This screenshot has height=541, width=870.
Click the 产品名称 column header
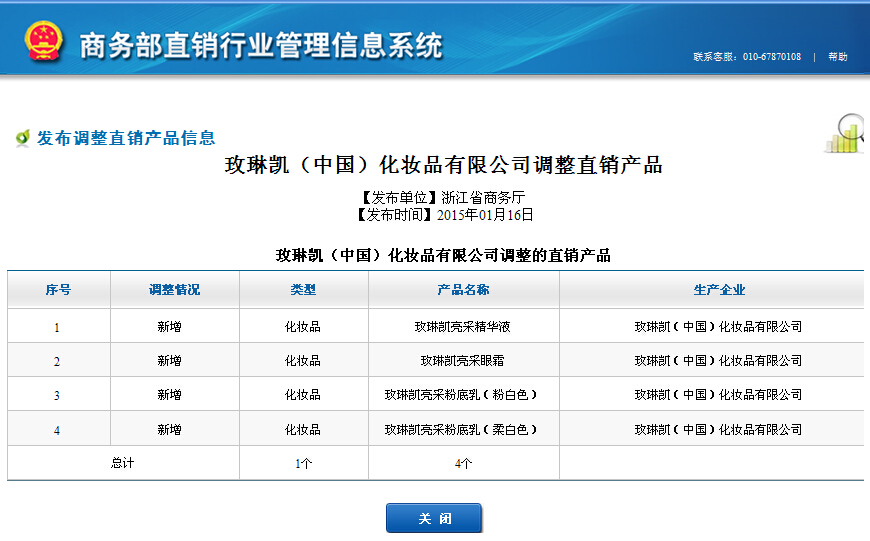point(463,290)
